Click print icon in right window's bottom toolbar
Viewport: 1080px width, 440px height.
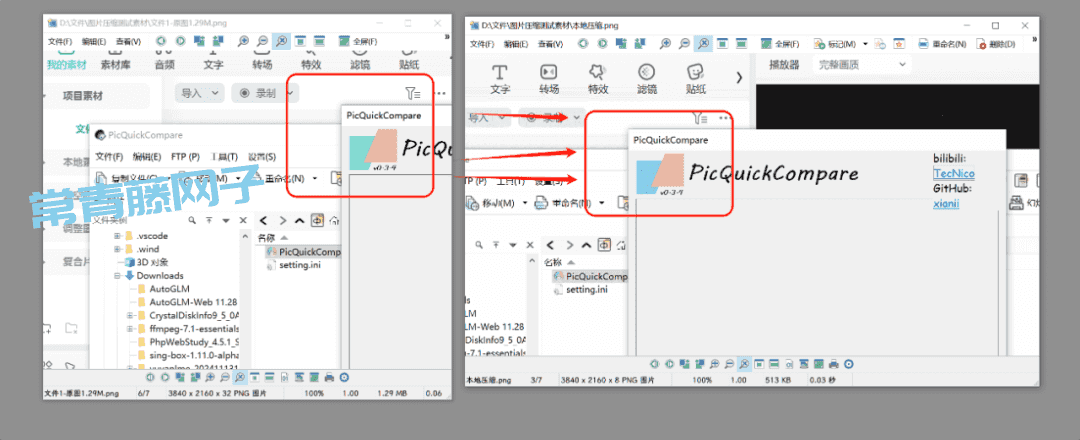(x=834, y=363)
